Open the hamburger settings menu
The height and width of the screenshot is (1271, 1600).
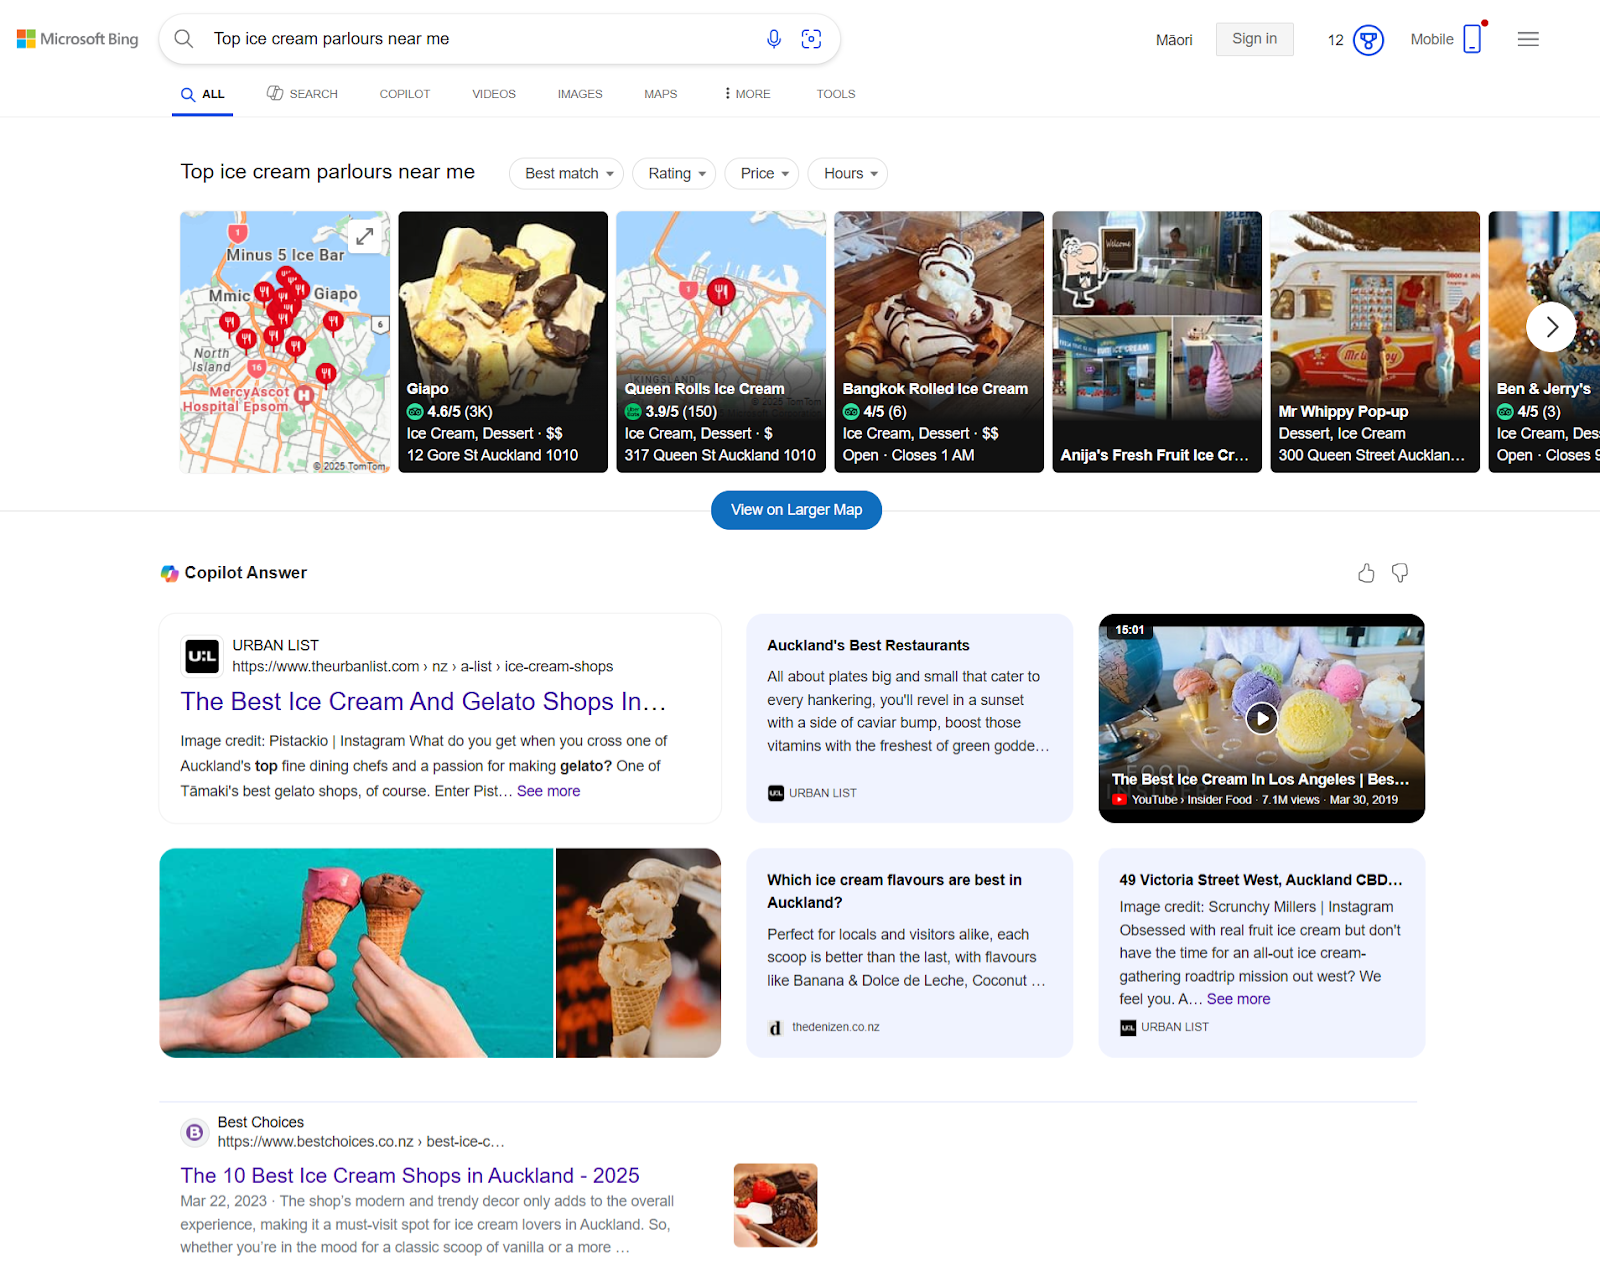(x=1528, y=39)
